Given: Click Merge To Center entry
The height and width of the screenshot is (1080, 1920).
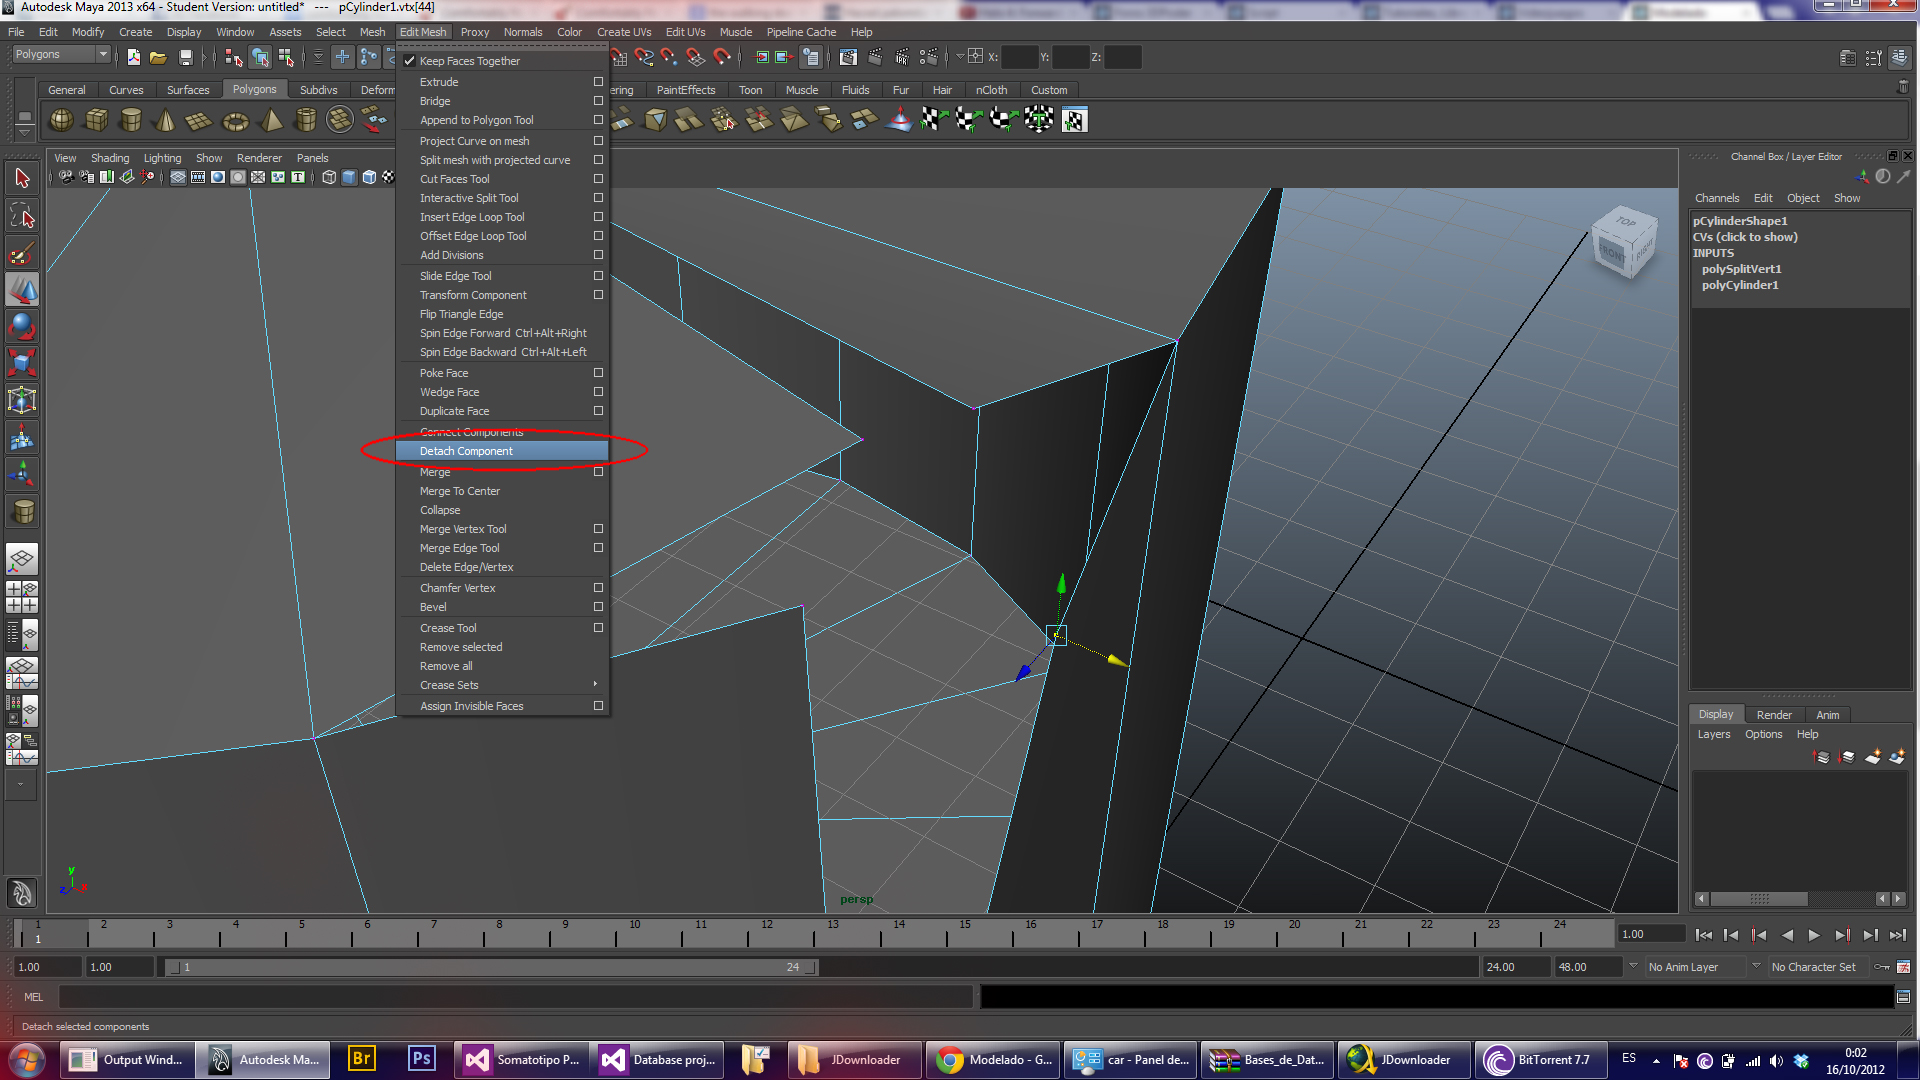Looking at the screenshot, I should [459, 491].
